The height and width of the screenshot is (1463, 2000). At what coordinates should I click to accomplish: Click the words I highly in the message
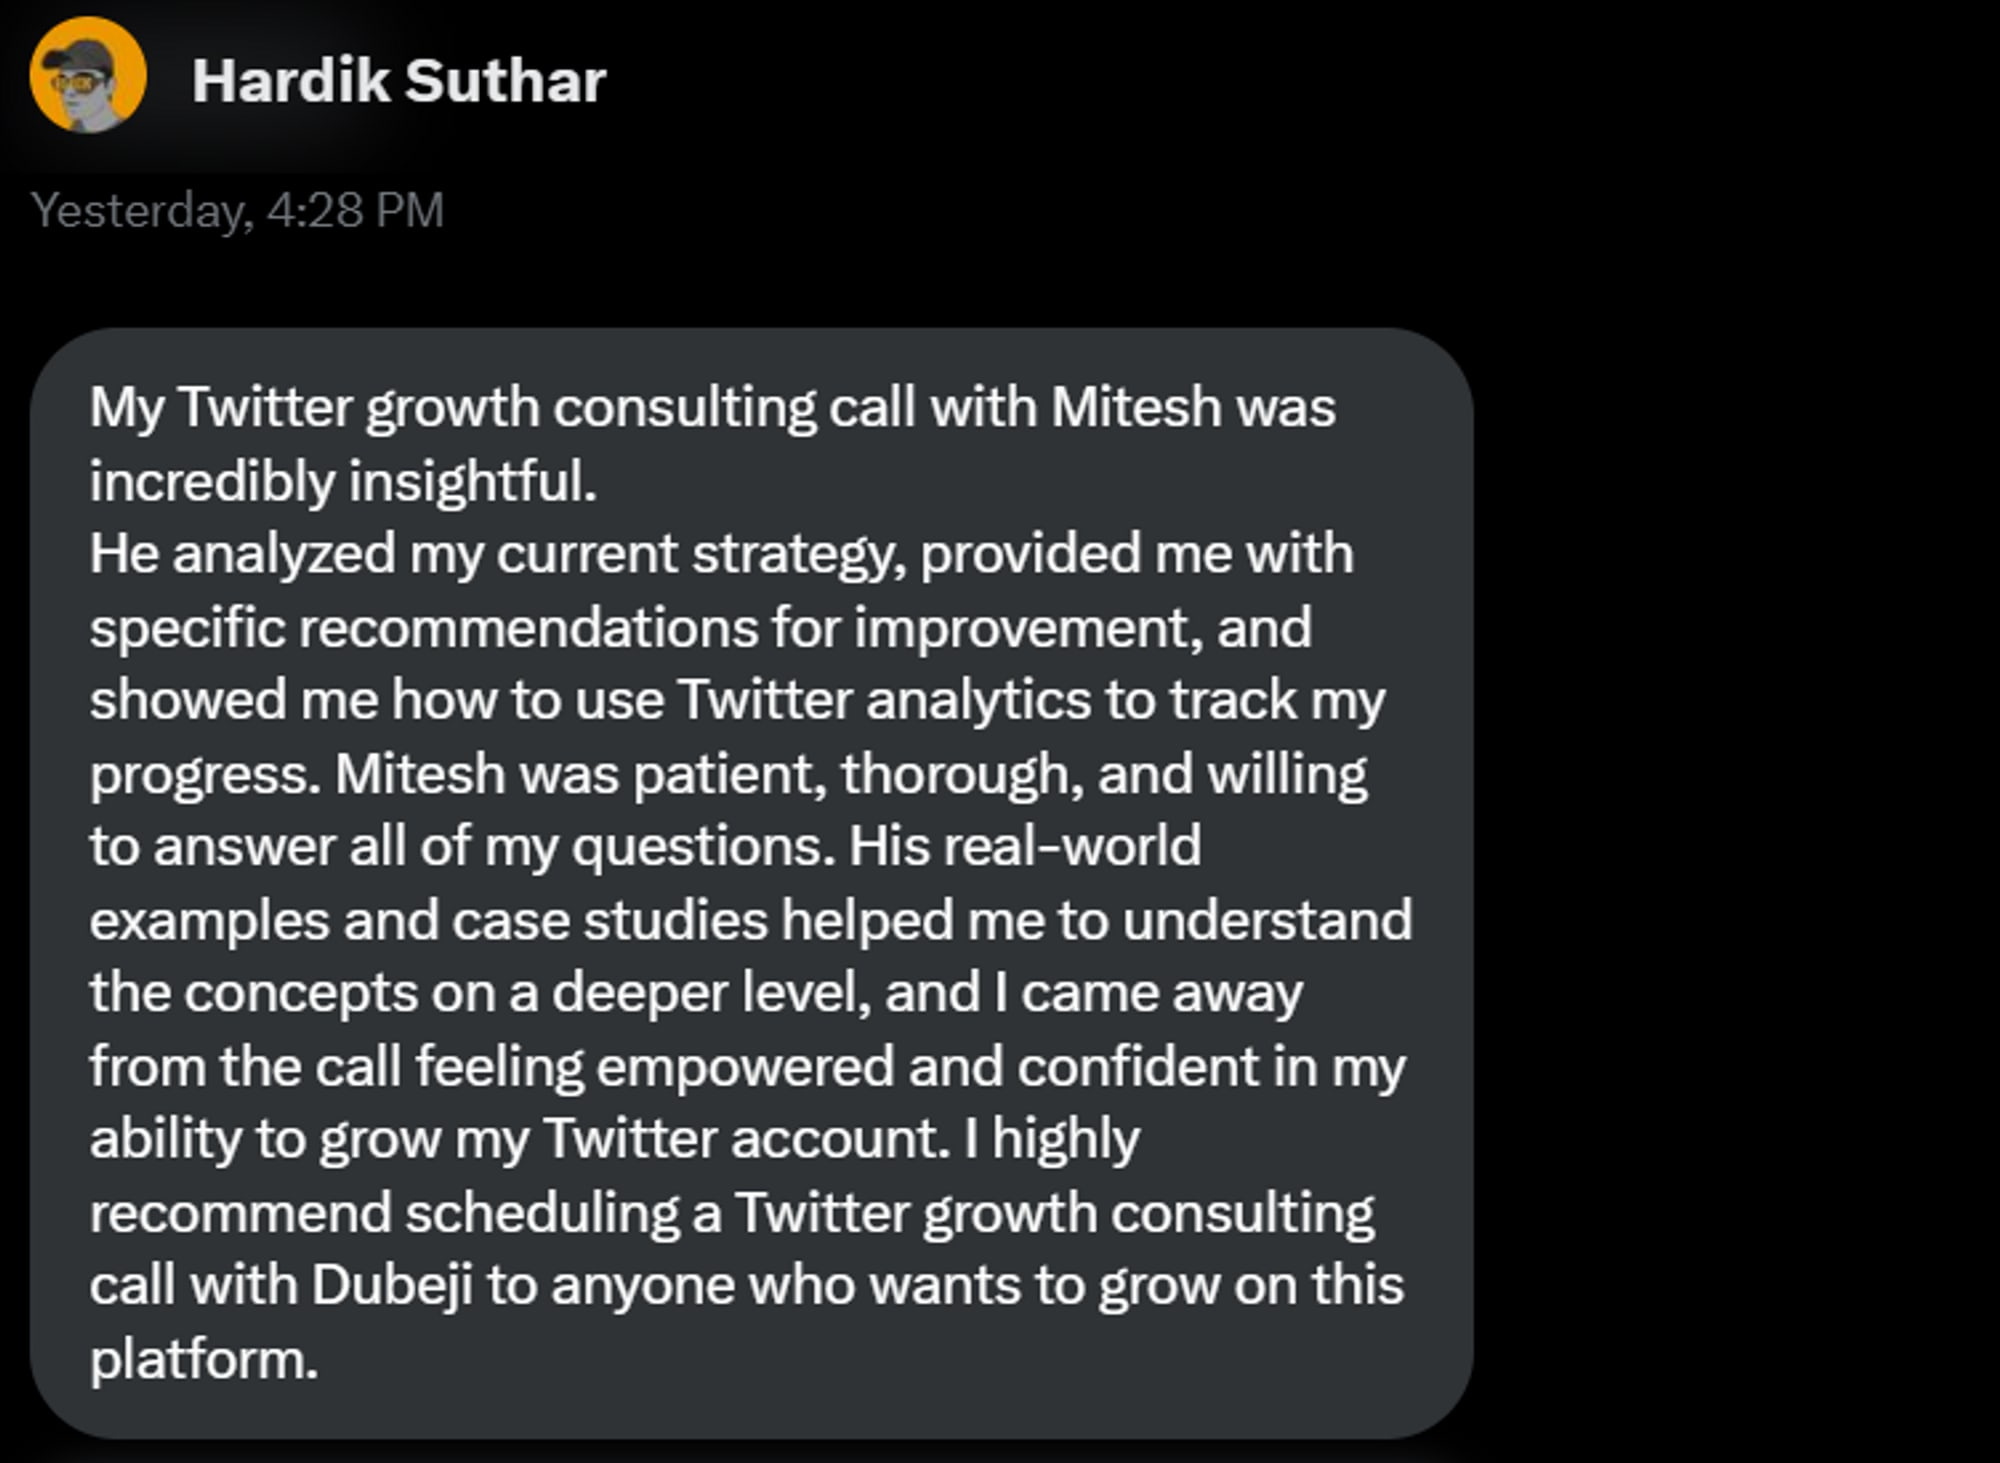click(1052, 1139)
